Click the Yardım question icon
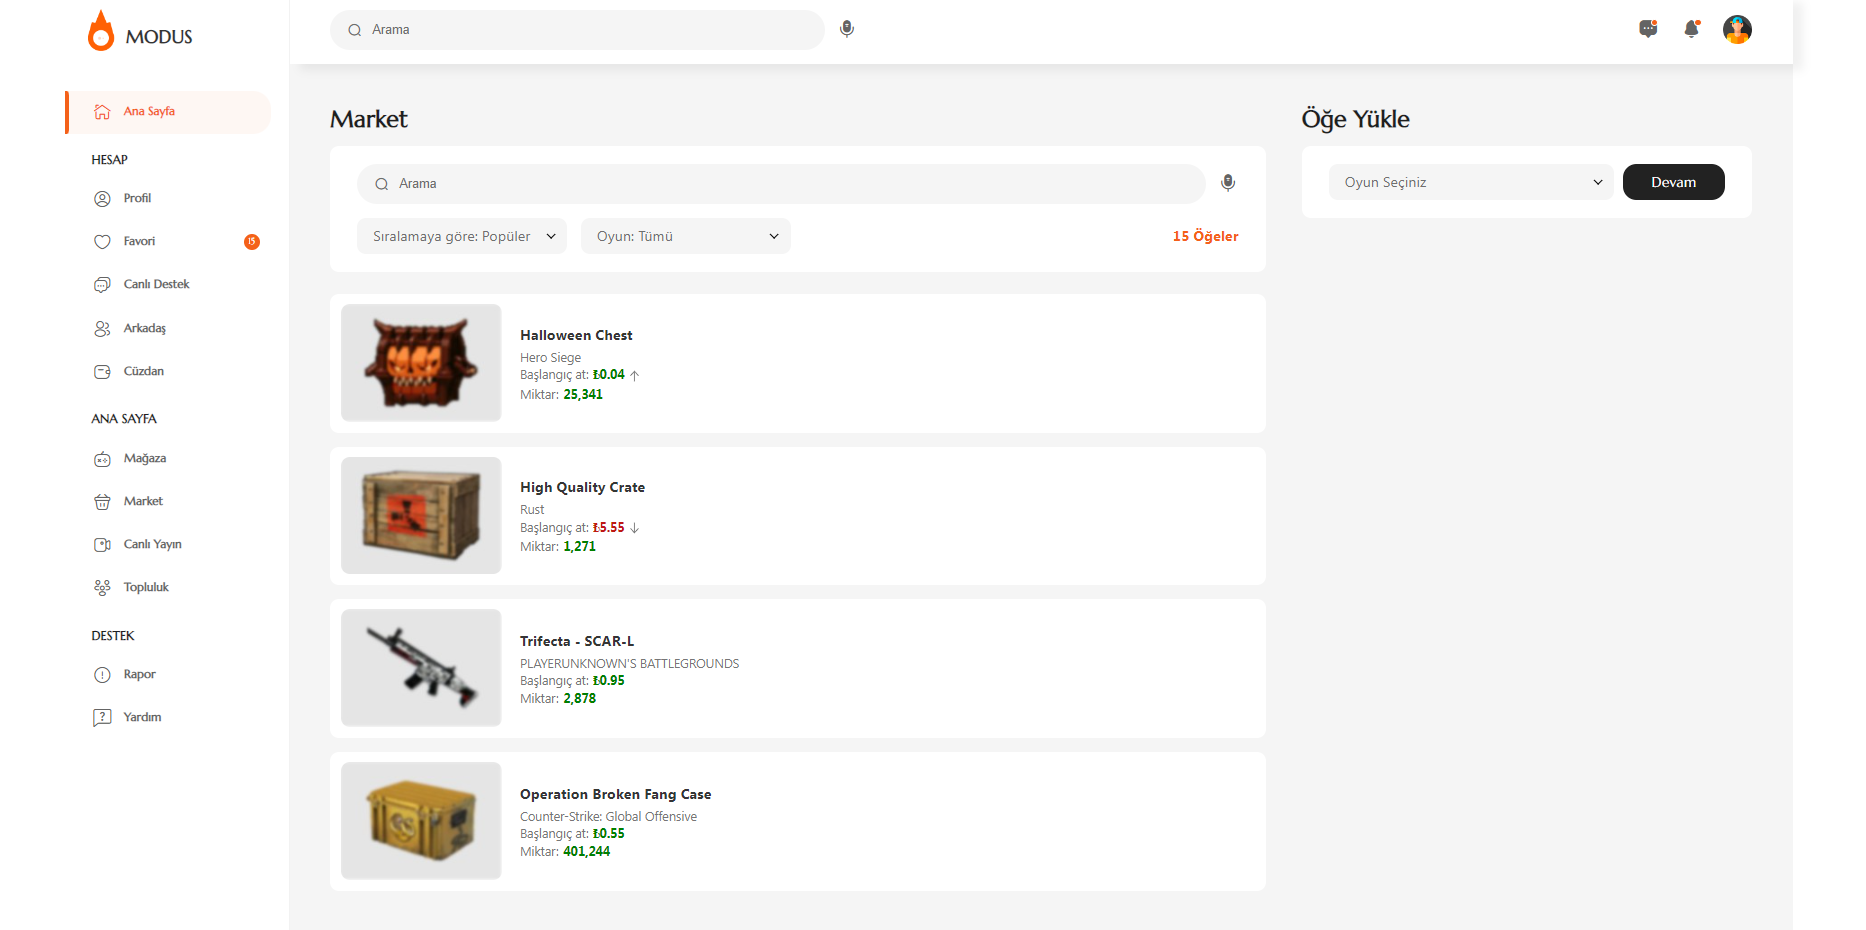 click(x=102, y=718)
